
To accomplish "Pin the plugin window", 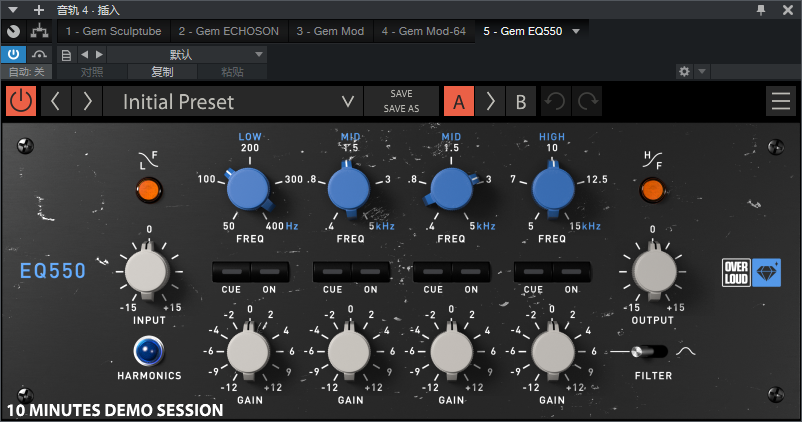I will [761, 9].
